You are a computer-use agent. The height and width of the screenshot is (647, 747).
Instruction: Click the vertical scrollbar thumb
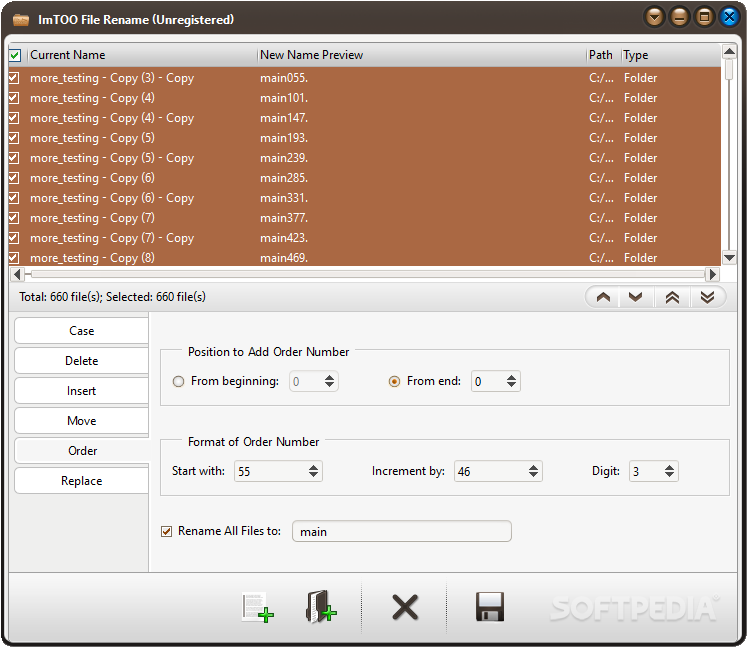pos(729,69)
